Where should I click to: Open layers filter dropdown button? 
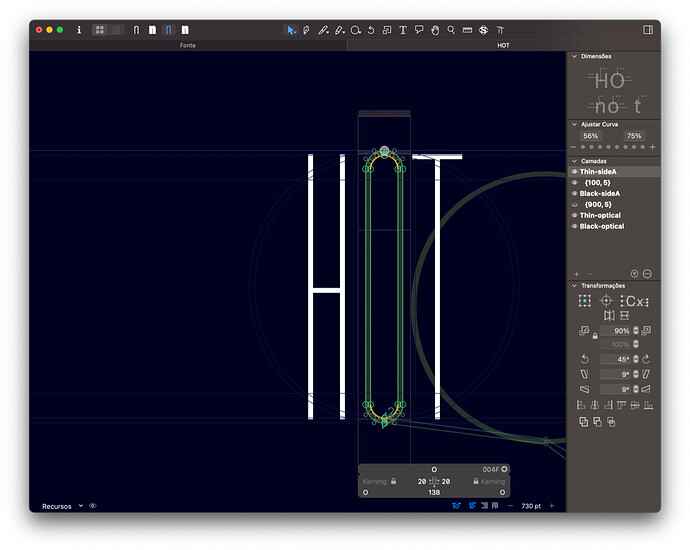pos(634,274)
